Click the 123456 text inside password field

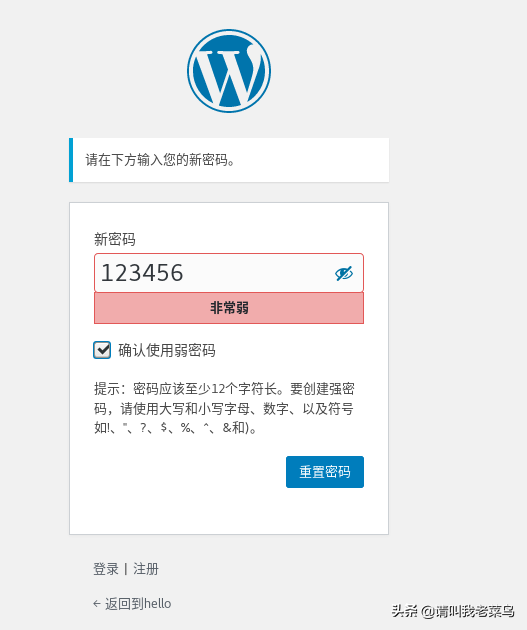pyautogui.click(x=142, y=273)
